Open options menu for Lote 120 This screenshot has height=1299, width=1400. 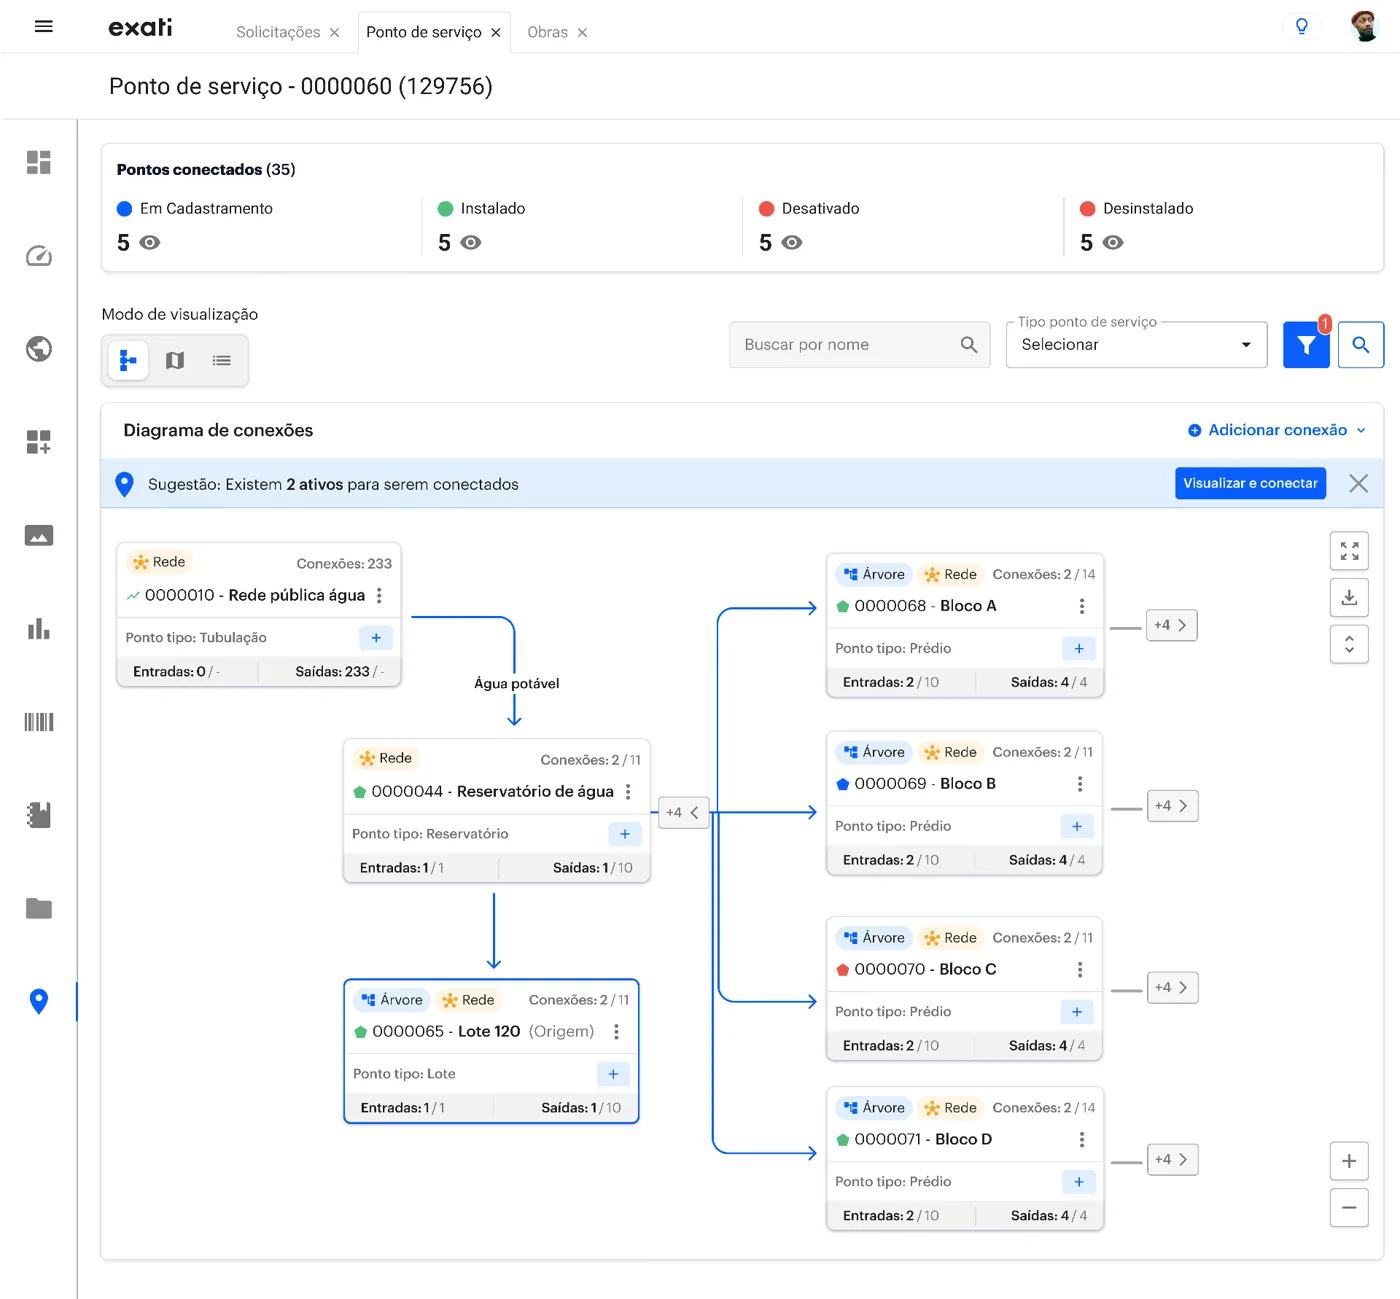point(616,1031)
